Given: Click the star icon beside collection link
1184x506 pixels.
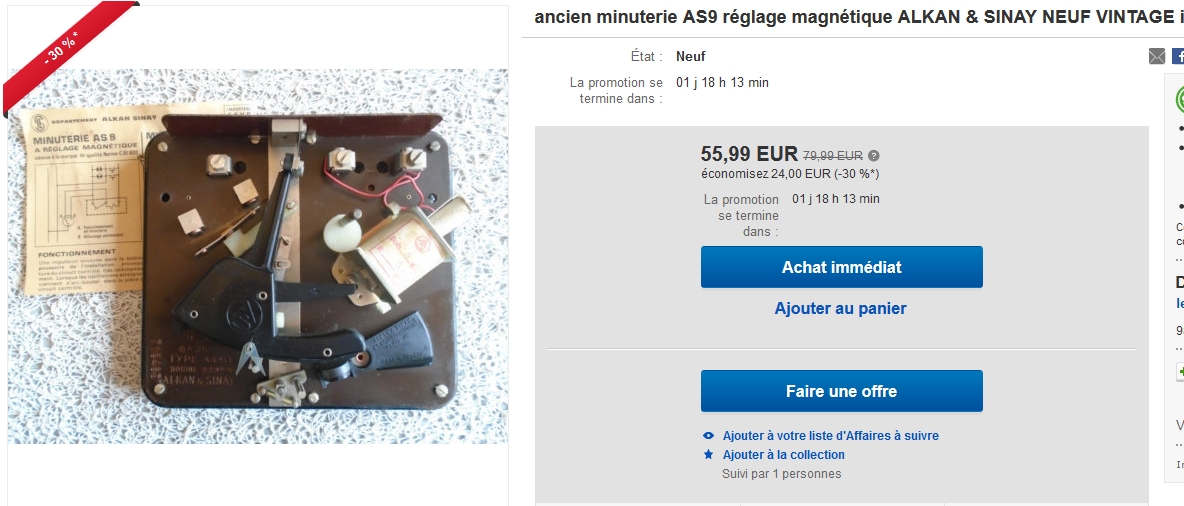Looking at the screenshot, I should 708,455.
